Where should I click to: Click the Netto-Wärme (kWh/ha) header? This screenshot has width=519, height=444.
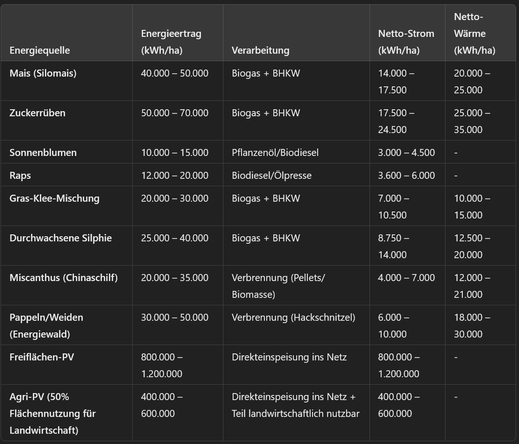point(474,33)
